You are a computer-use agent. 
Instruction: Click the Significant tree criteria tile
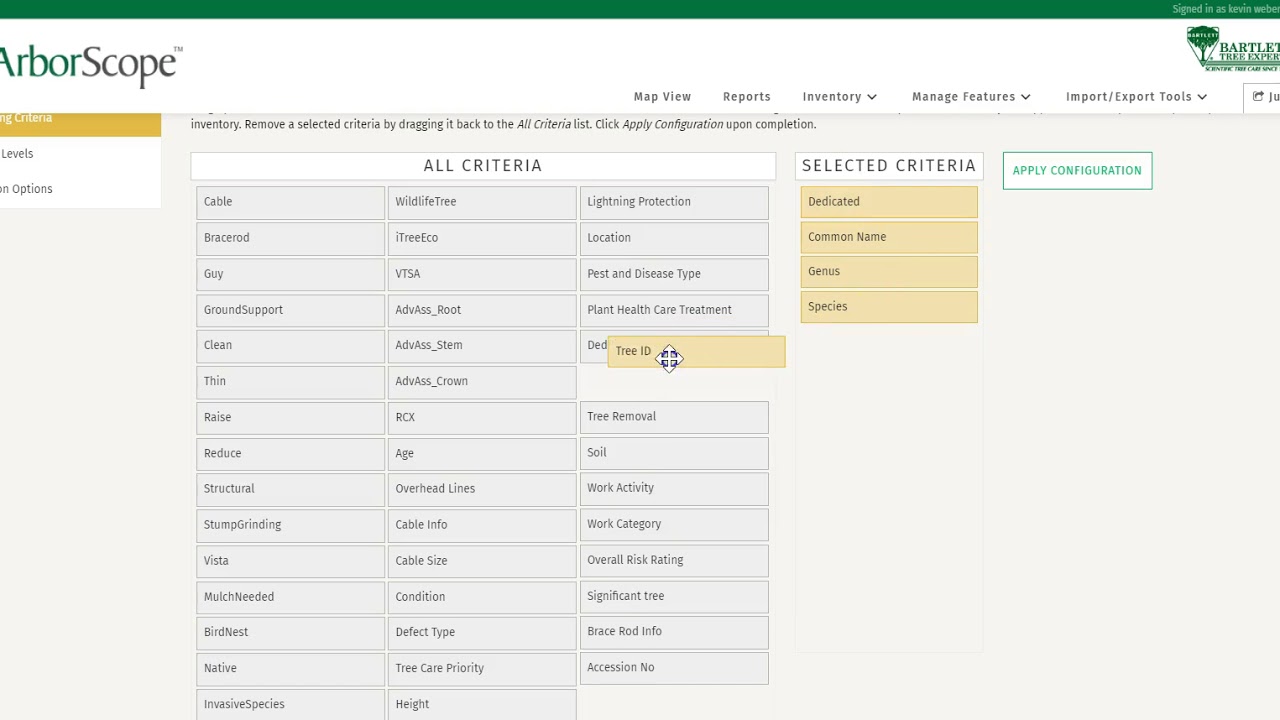pos(674,596)
